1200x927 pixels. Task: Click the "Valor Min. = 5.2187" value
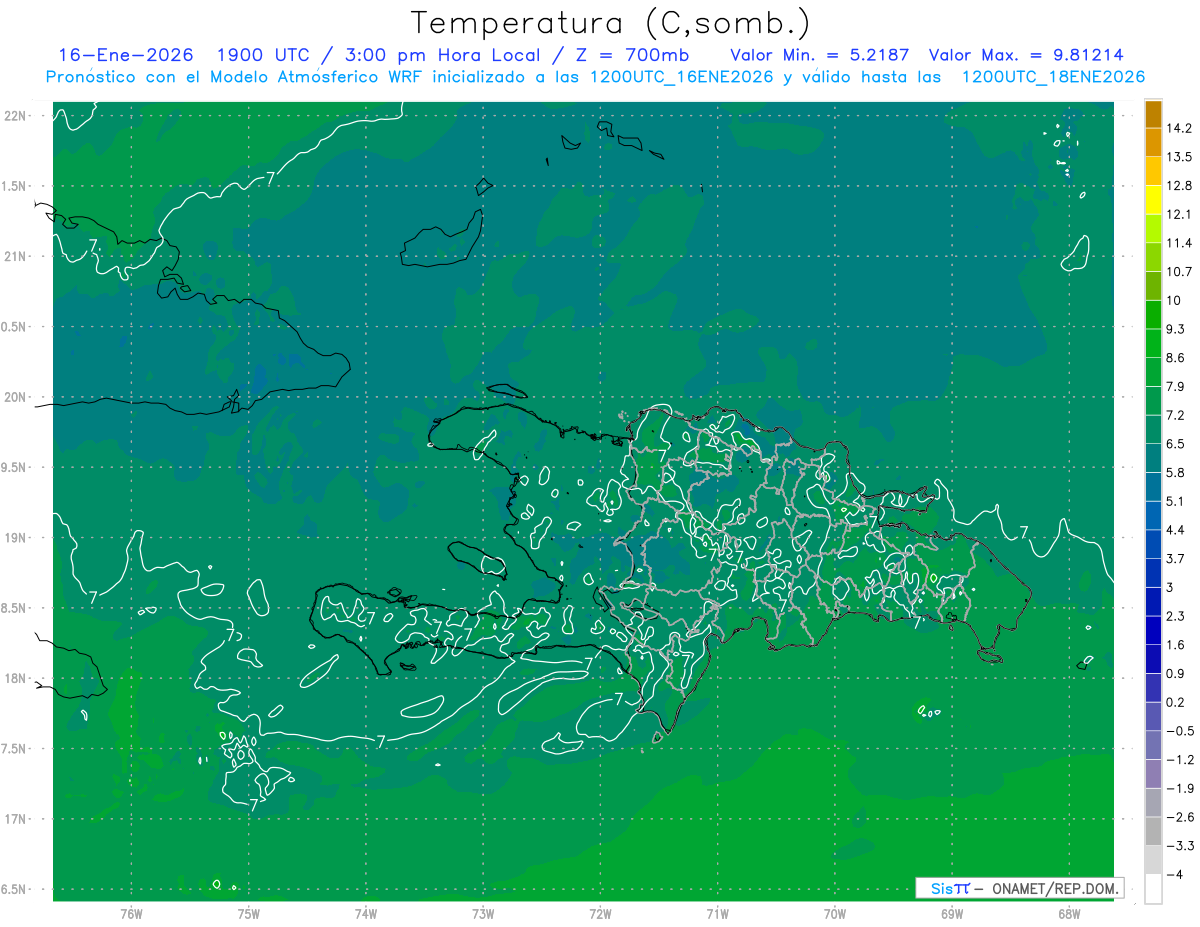[x=820, y=55]
